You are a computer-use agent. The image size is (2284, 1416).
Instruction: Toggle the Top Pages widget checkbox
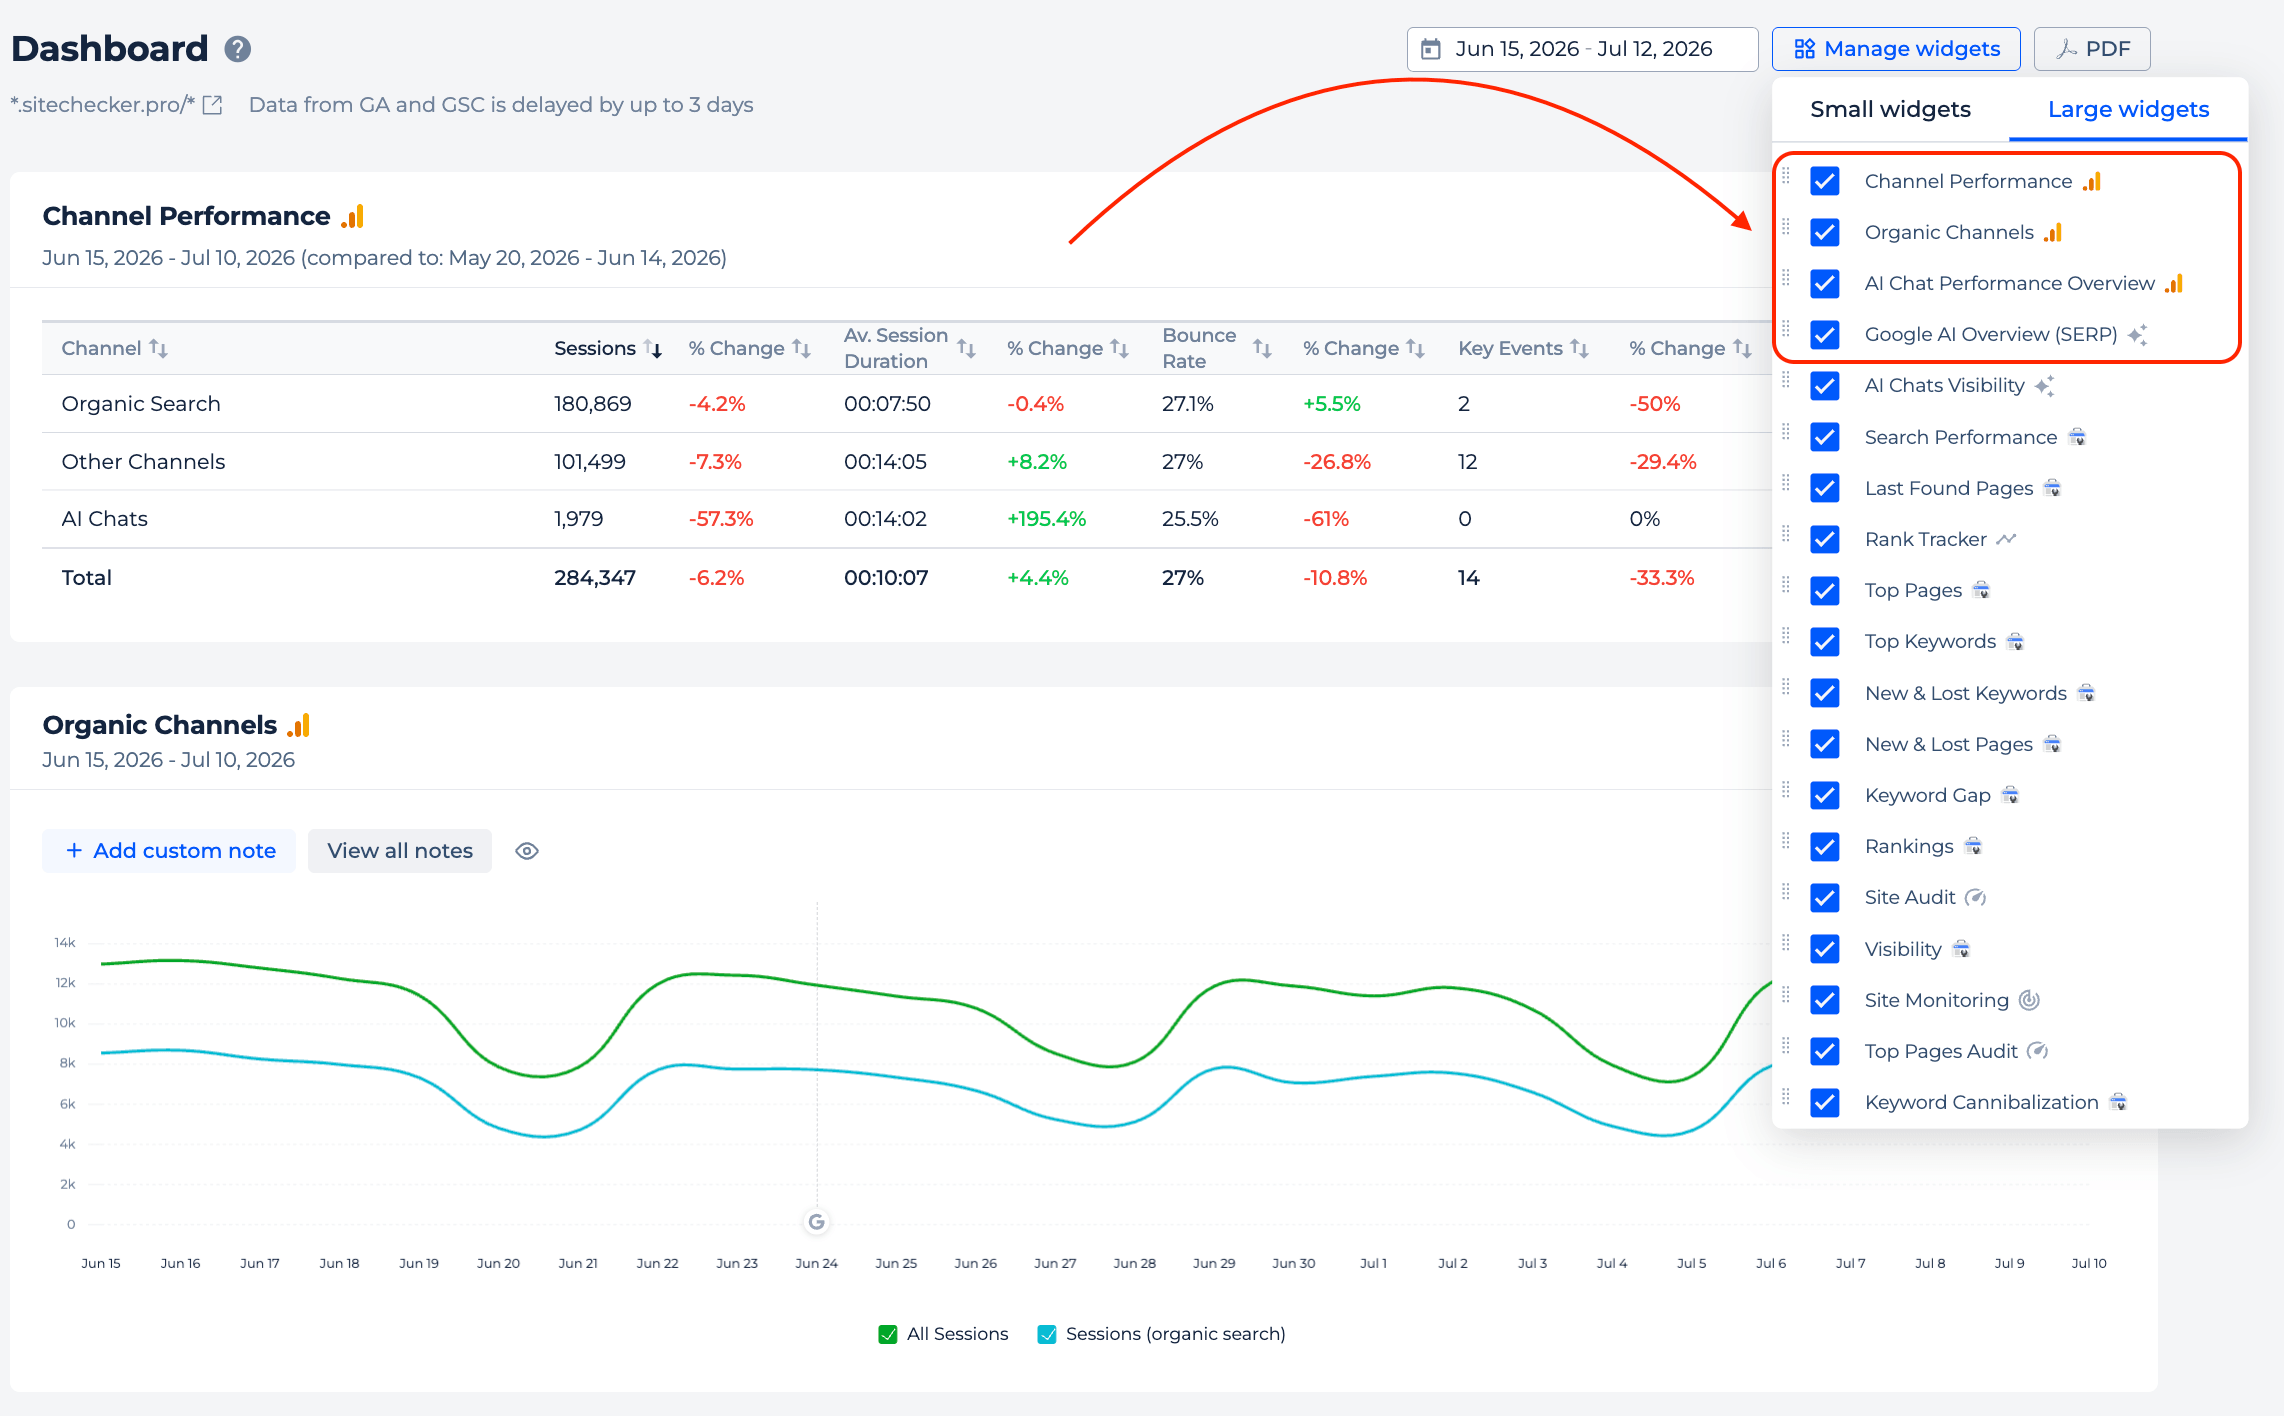click(x=1825, y=590)
